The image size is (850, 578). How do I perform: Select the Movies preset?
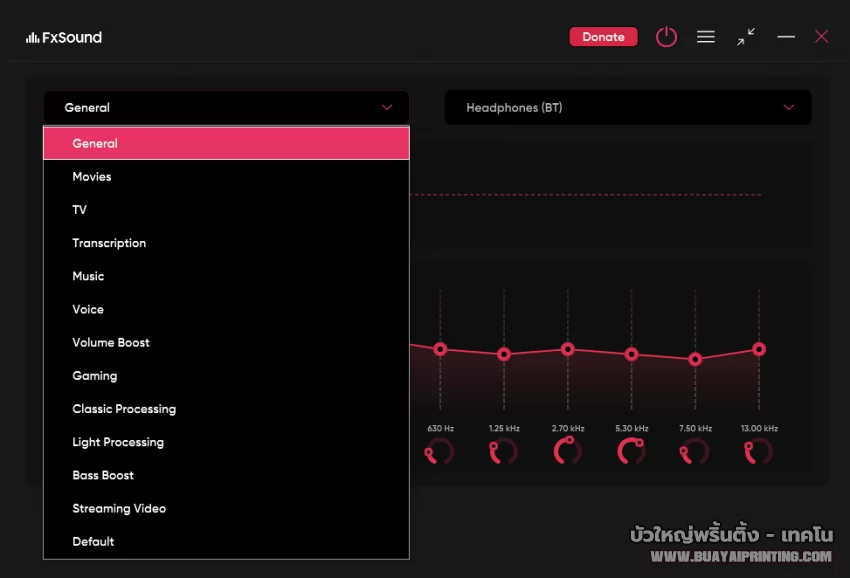pyautogui.click(x=92, y=177)
